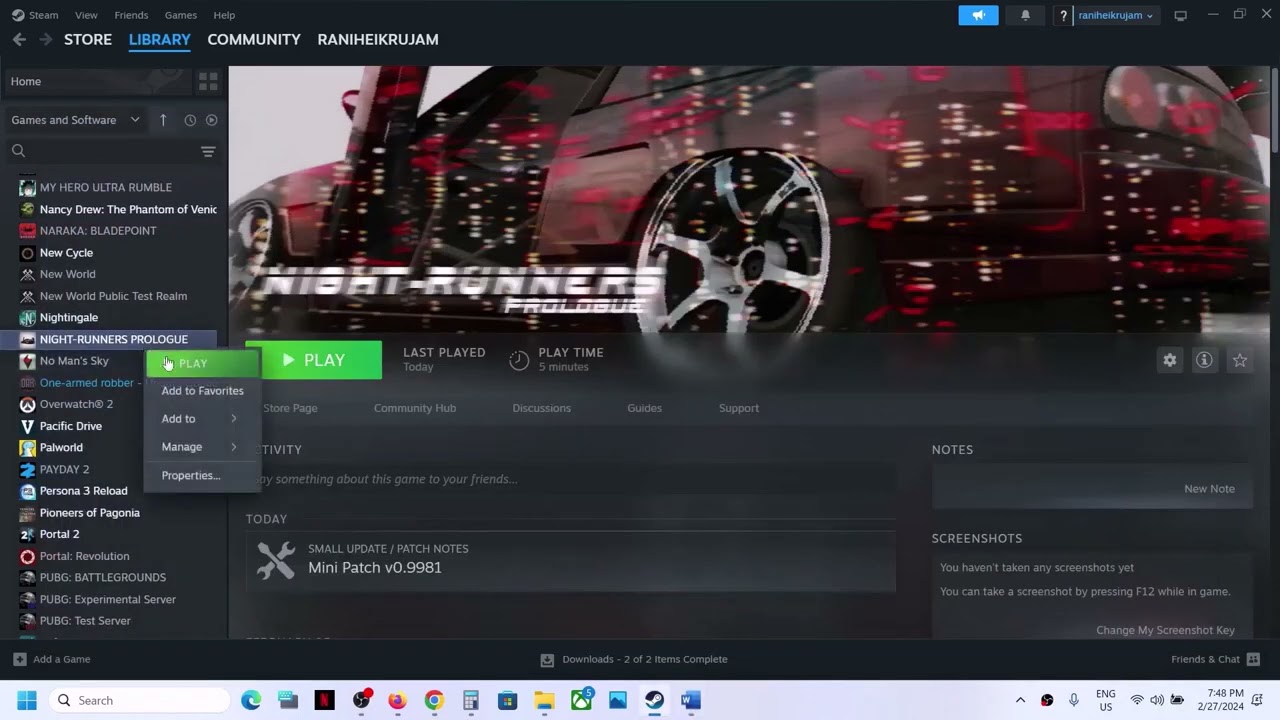
Task: Open Friends & Chat icon
Action: tap(1253, 659)
